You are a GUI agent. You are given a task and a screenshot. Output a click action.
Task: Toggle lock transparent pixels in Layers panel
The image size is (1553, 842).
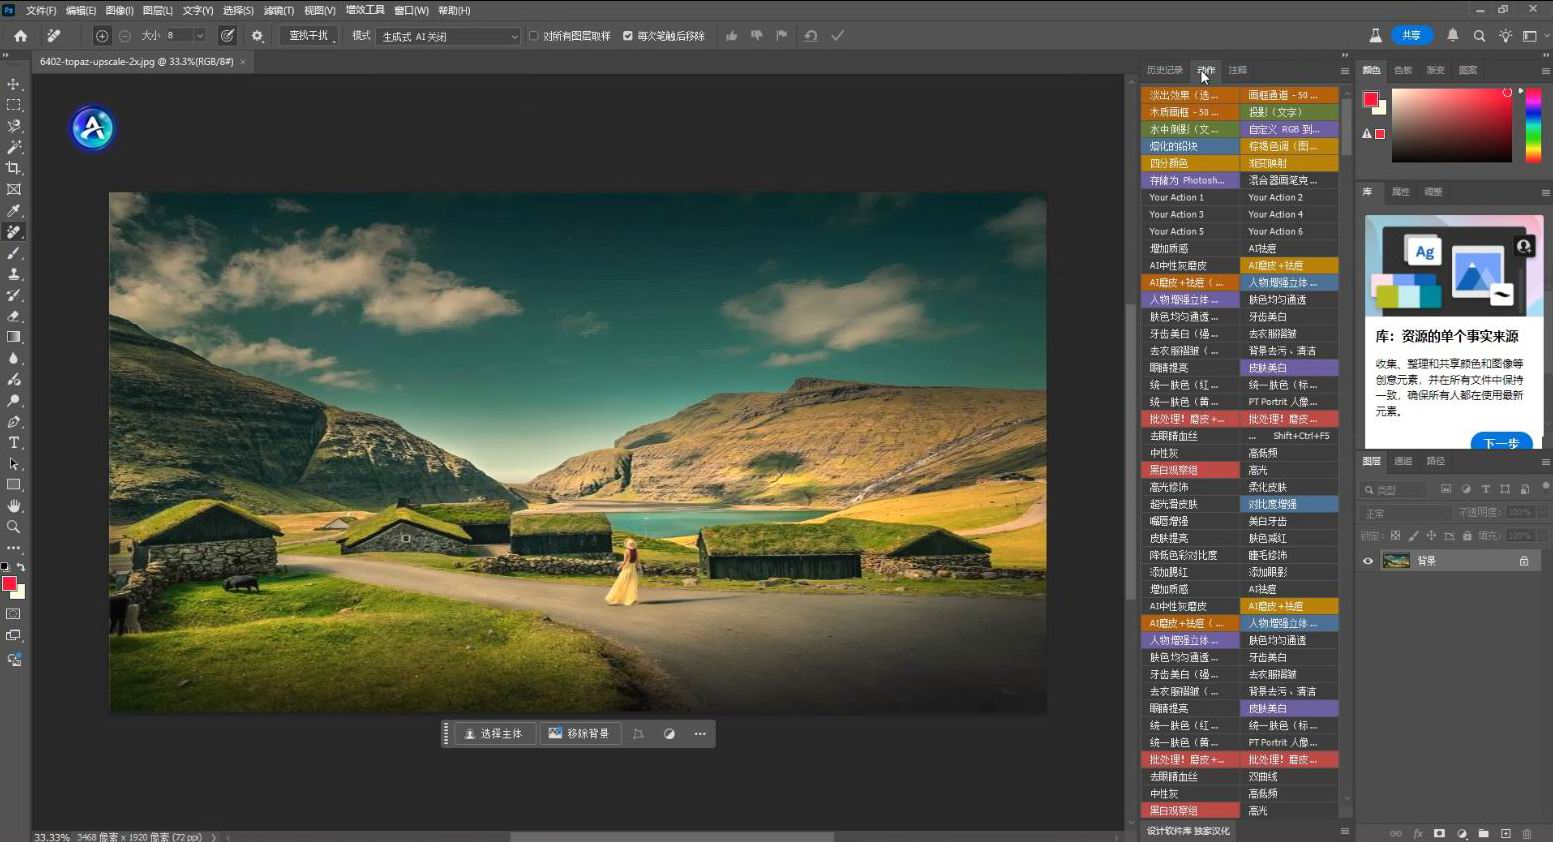click(x=1396, y=536)
